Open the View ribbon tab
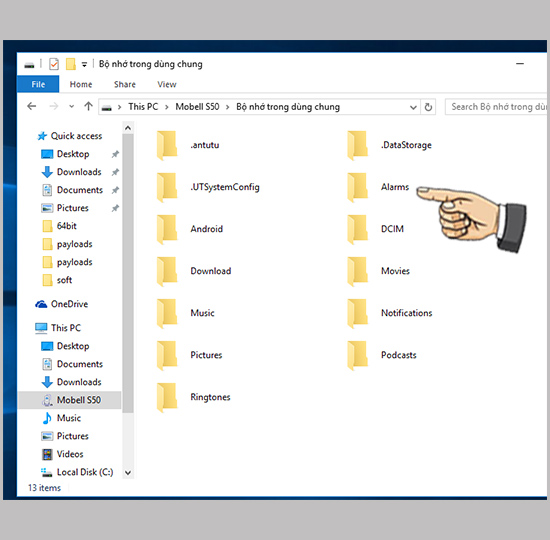The width and height of the screenshot is (550, 540). tap(167, 85)
